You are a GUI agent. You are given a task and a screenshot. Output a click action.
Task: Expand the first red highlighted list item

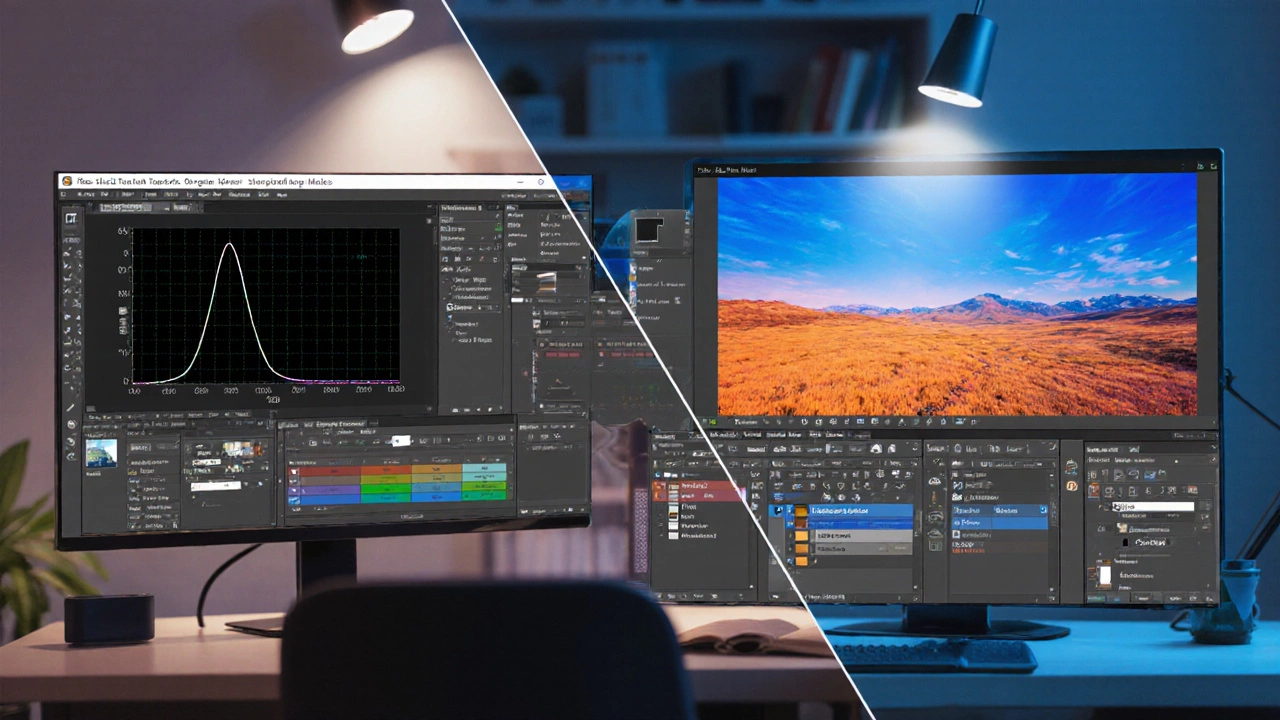click(660, 486)
